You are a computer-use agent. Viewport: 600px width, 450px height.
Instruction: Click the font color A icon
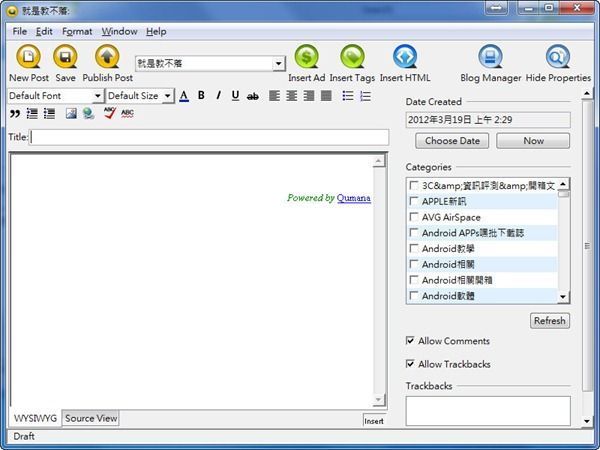(184, 96)
